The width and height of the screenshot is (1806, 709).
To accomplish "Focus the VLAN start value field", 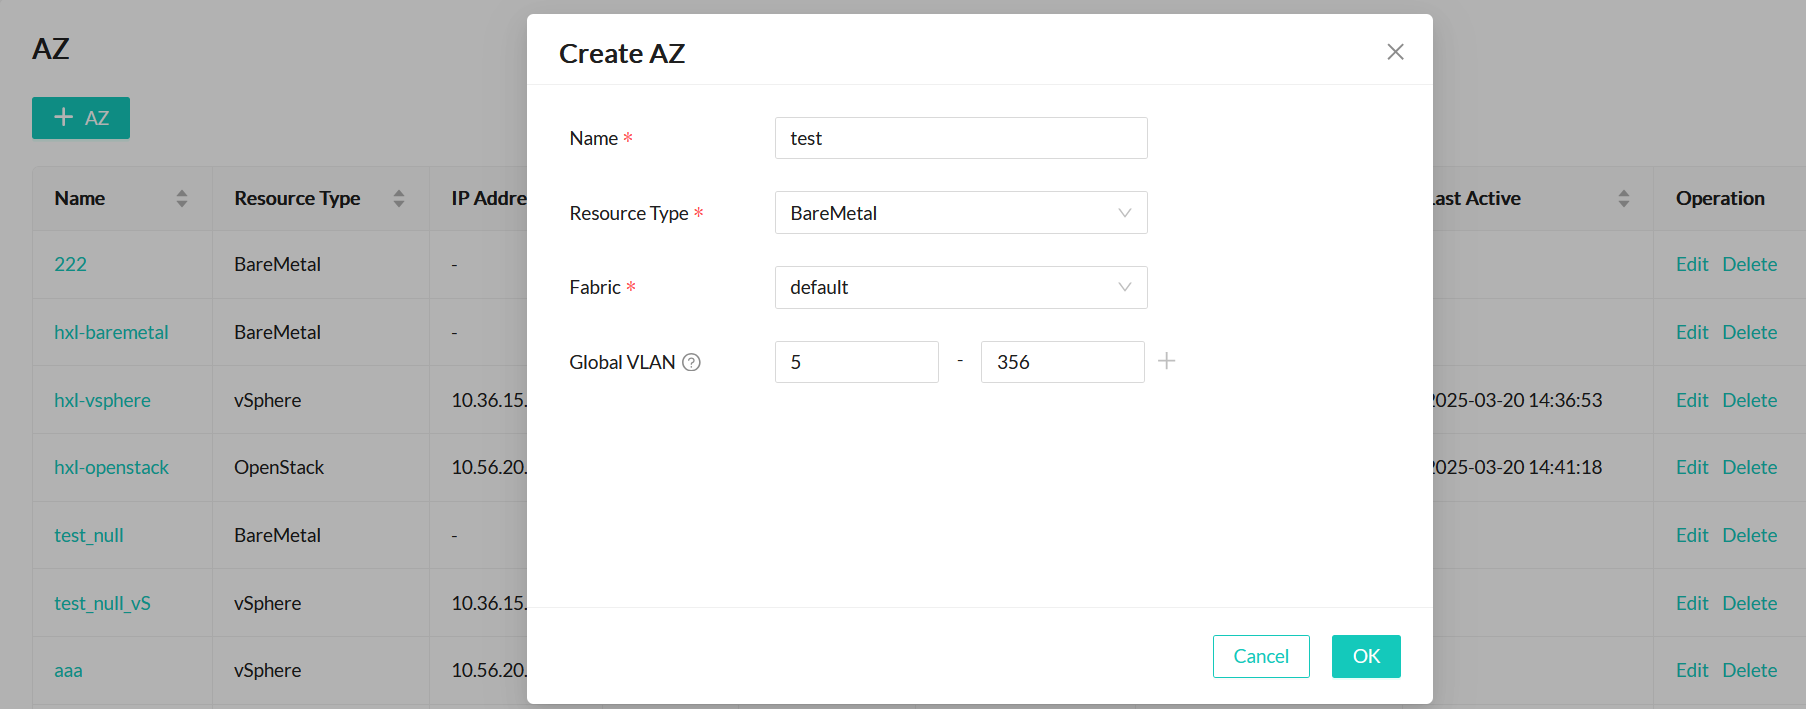I will click(856, 362).
